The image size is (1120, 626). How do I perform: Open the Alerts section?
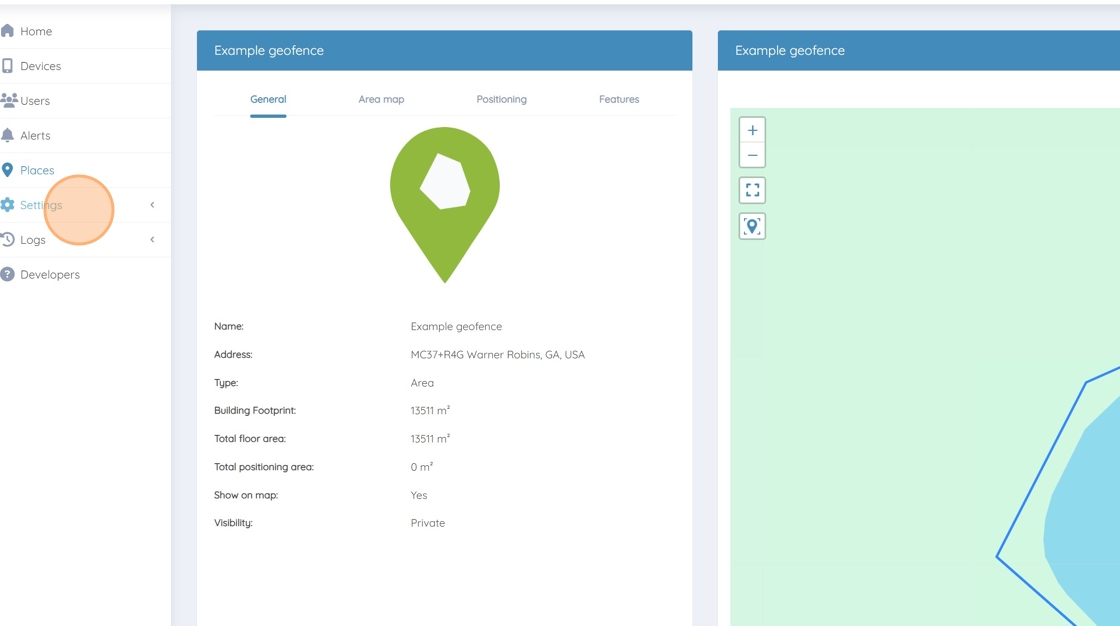(x=35, y=136)
